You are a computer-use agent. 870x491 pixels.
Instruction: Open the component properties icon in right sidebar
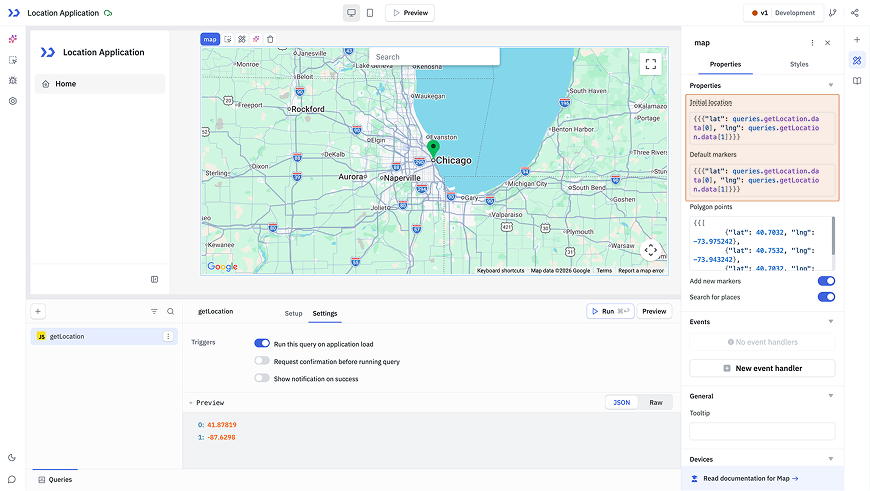[x=857, y=60]
